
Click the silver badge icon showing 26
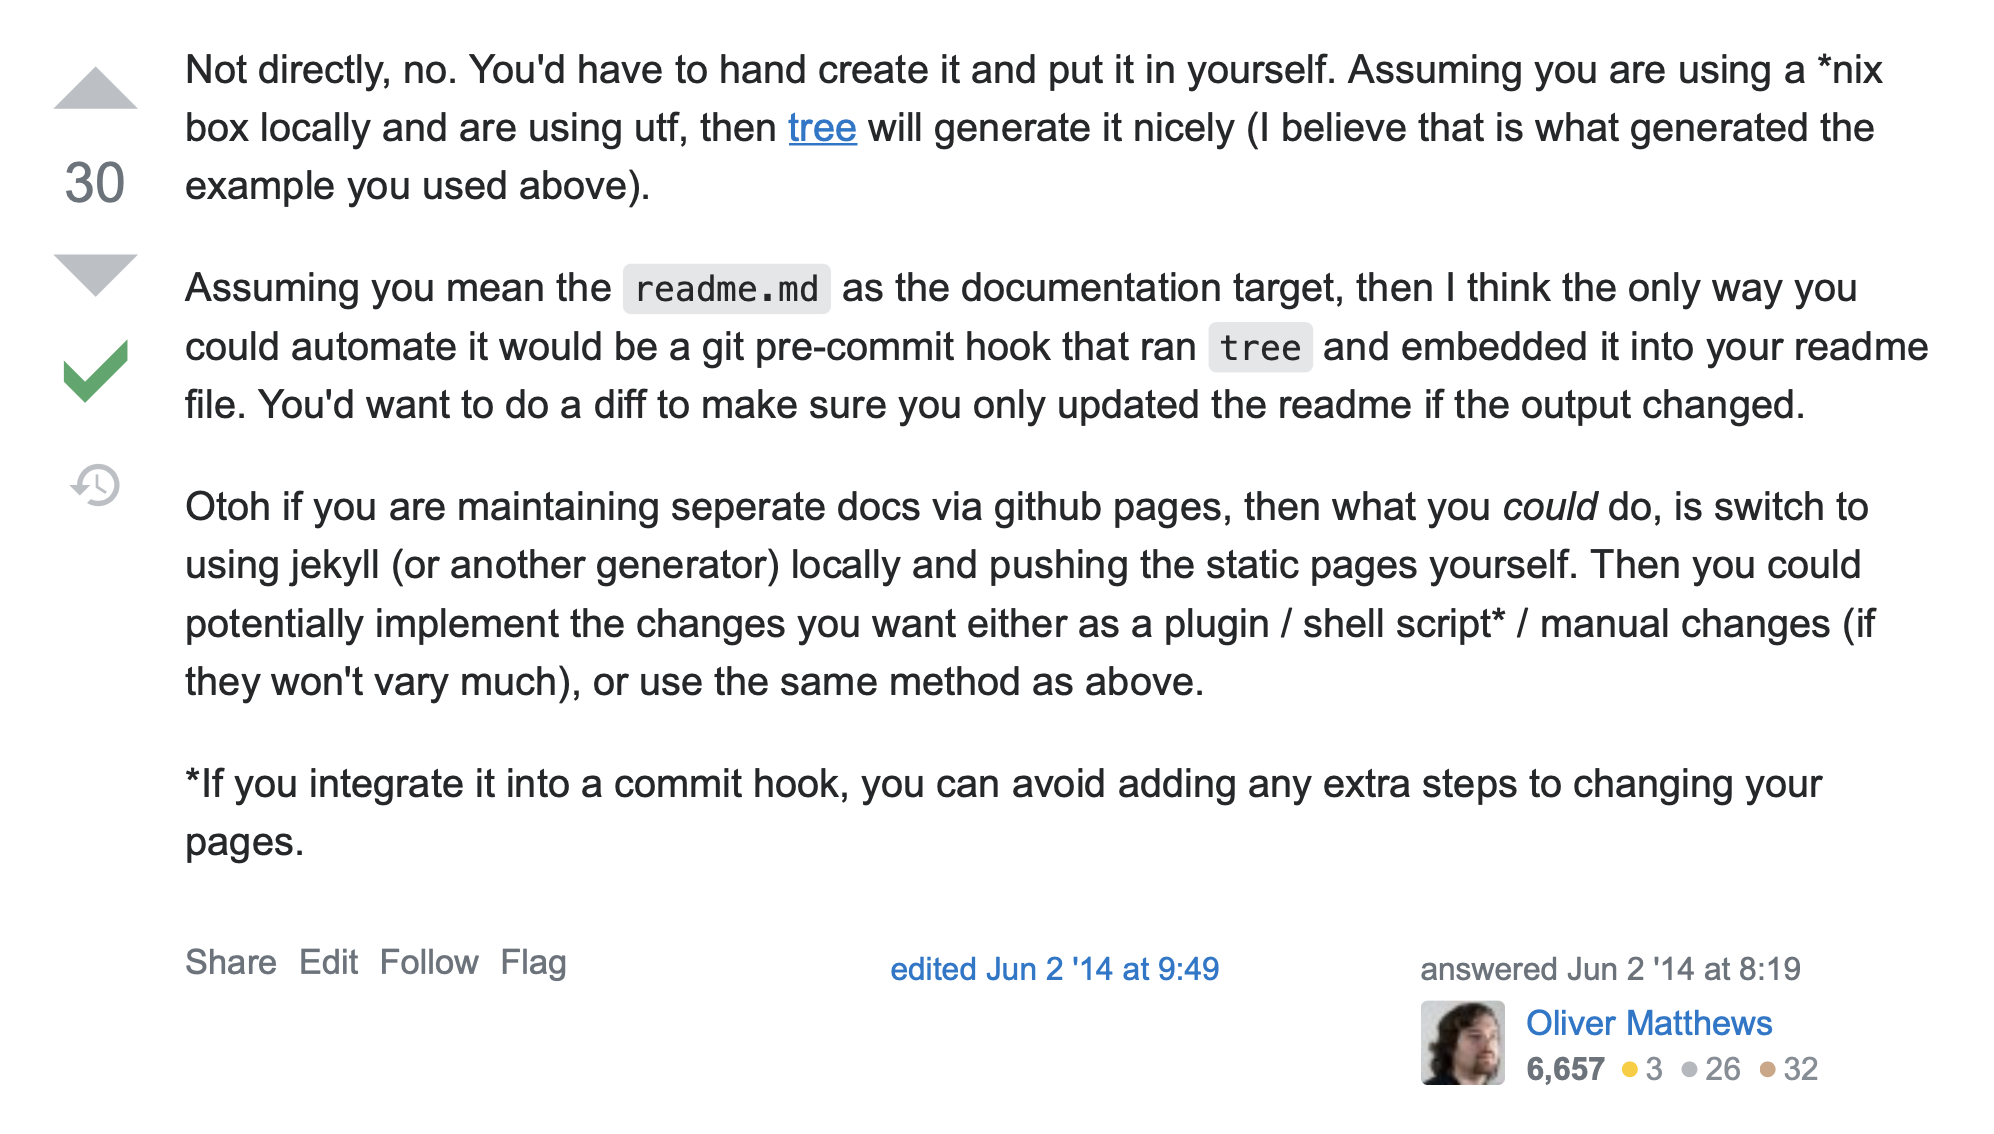click(x=1691, y=1069)
